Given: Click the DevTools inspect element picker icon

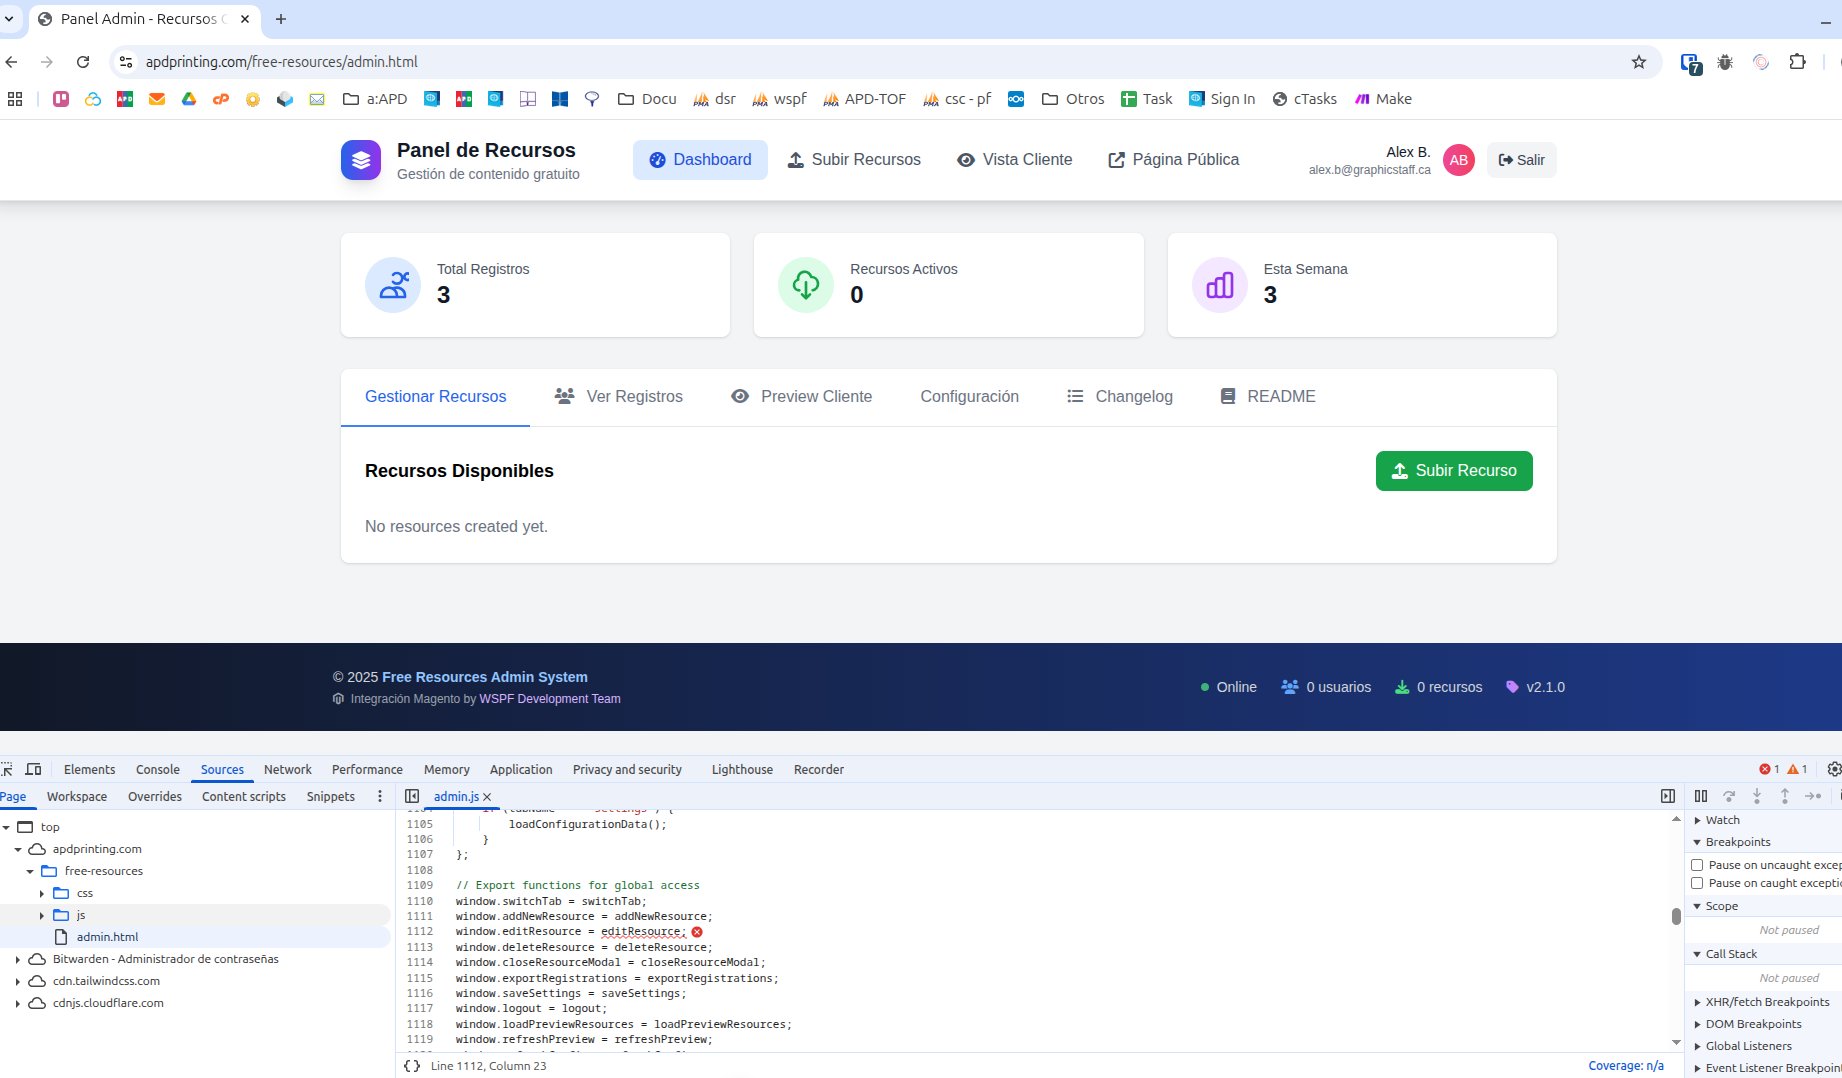Looking at the screenshot, I should coord(7,769).
